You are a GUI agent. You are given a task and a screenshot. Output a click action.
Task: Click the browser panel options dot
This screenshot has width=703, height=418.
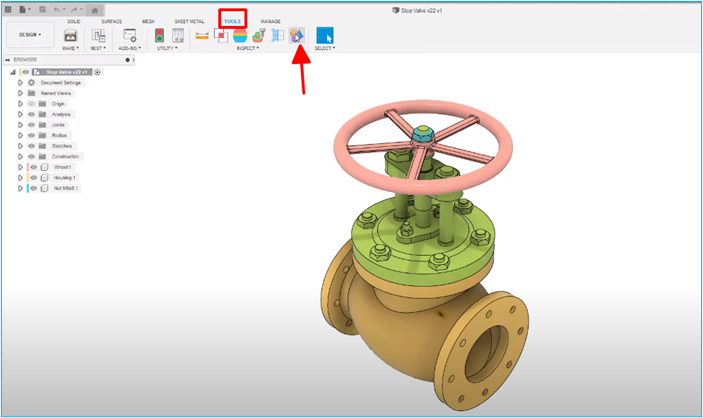[x=128, y=60]
